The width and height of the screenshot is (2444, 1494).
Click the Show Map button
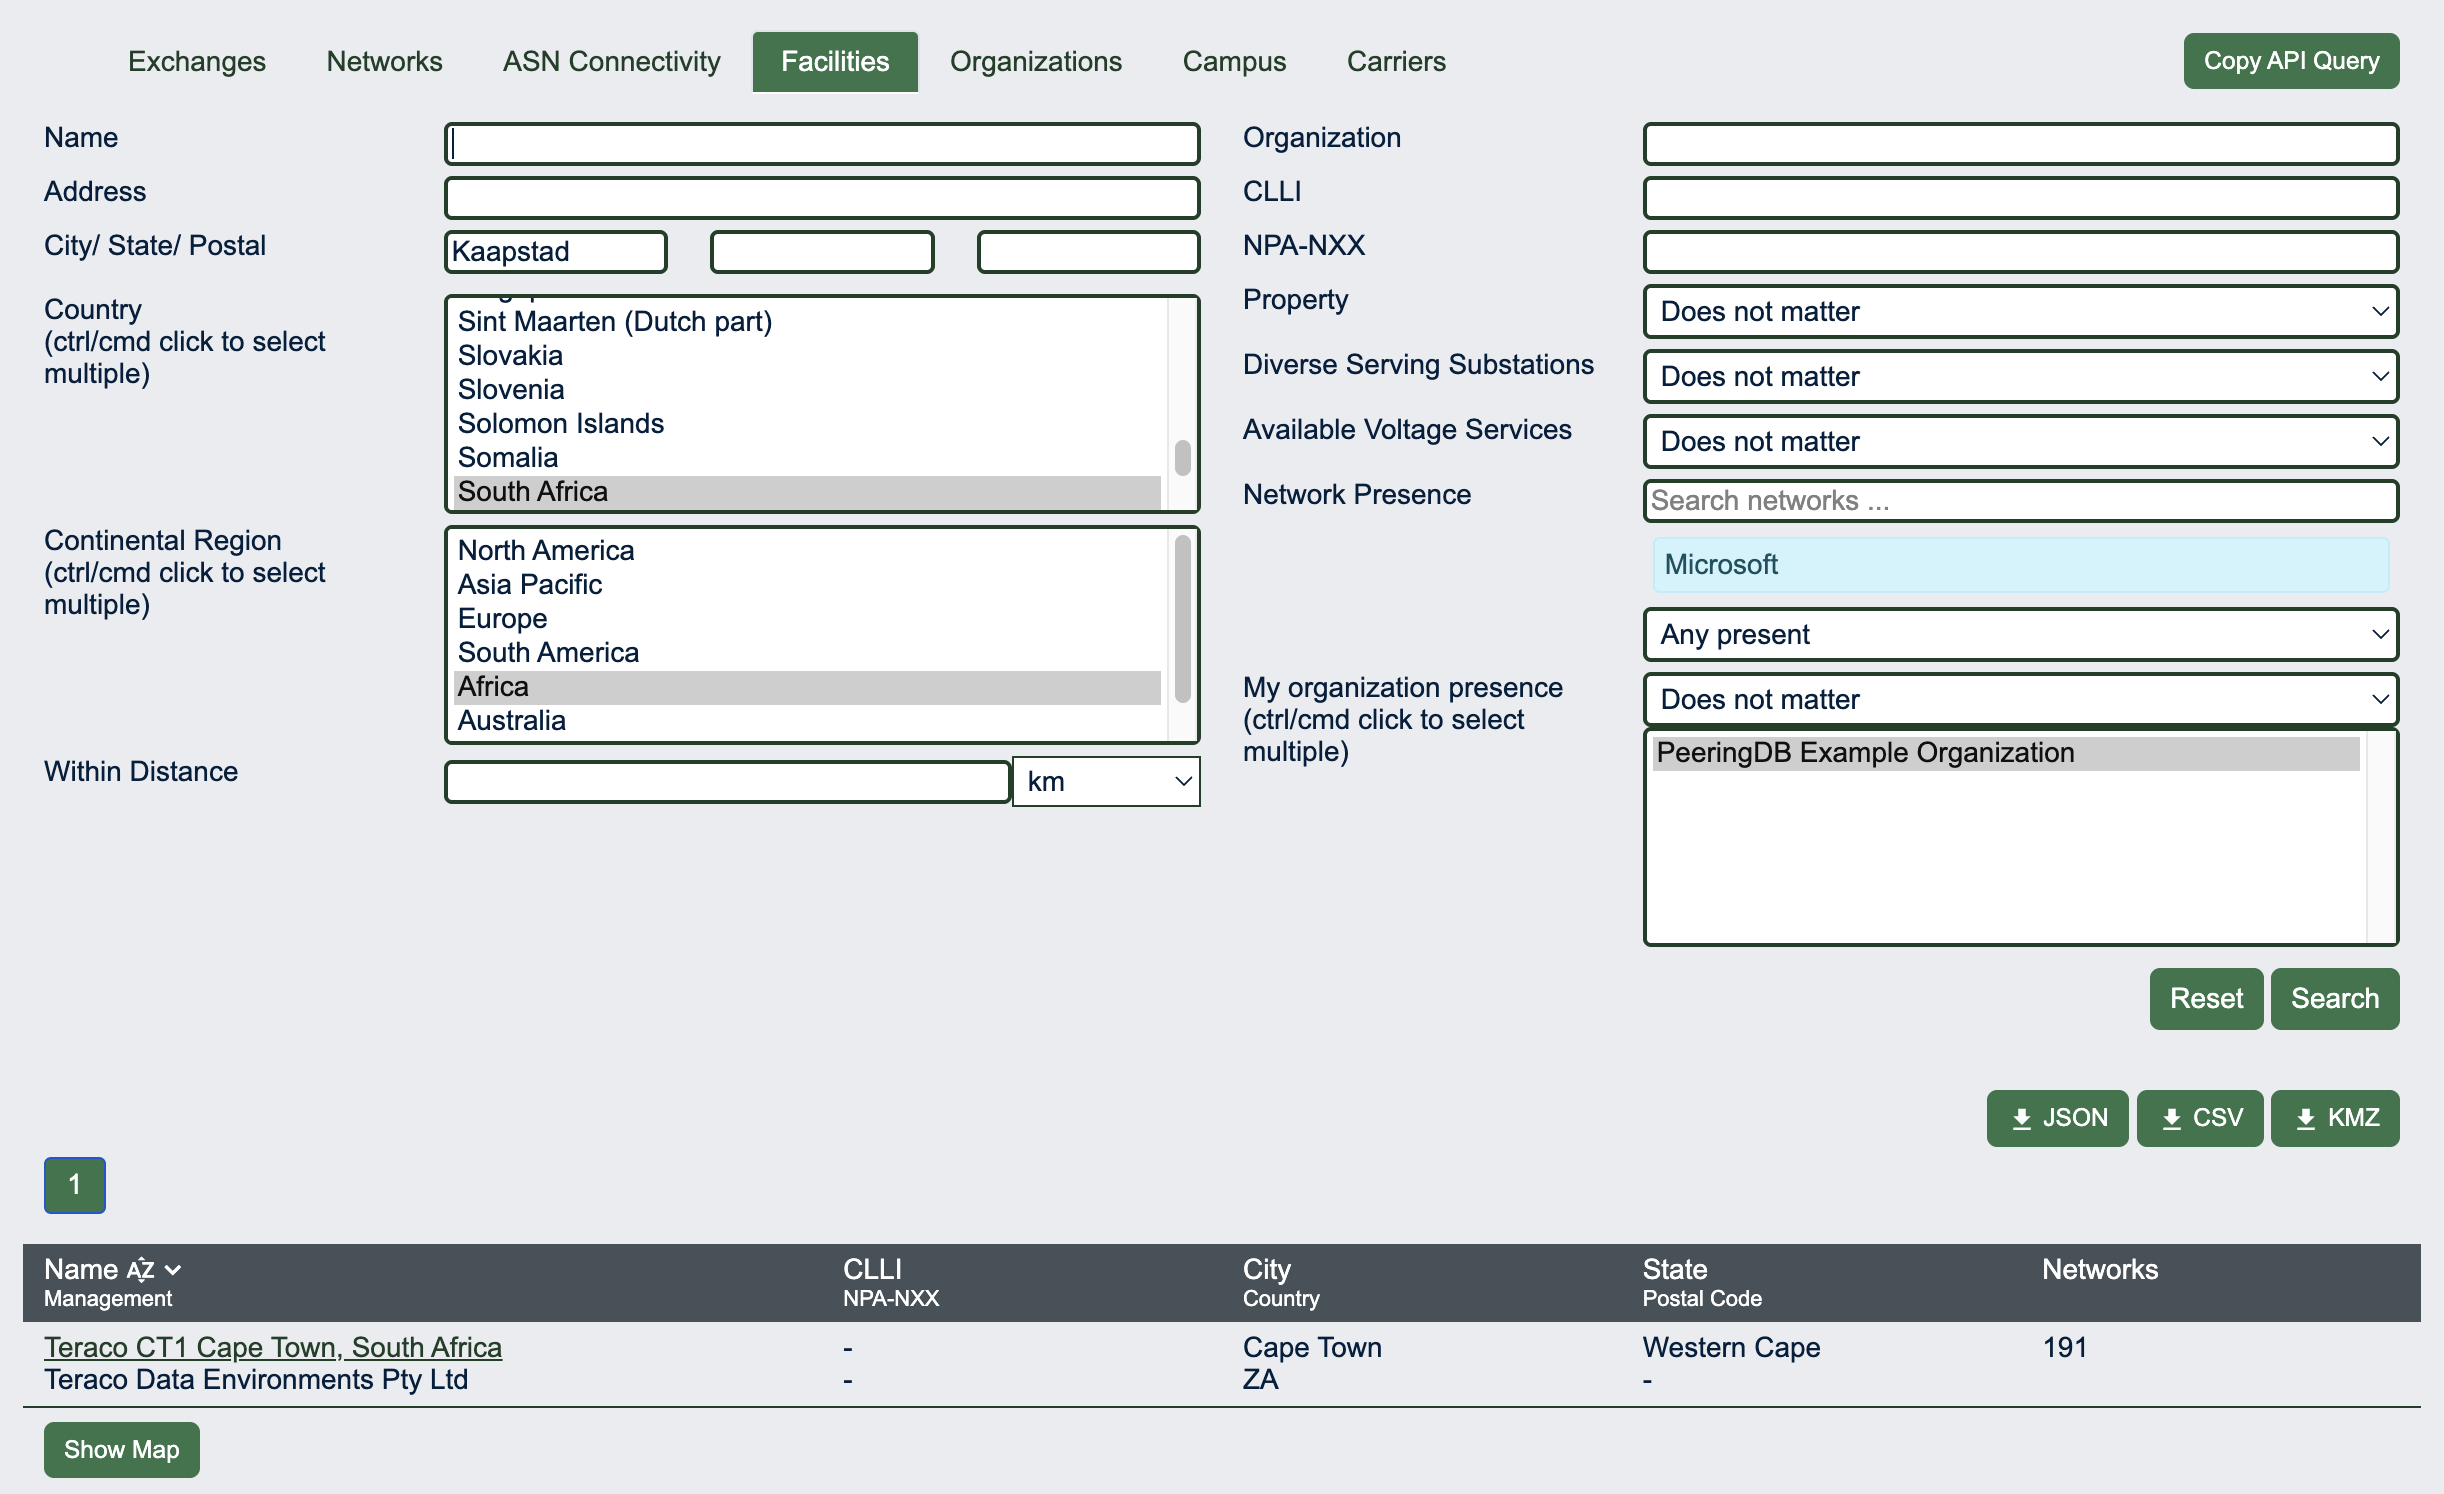(122, 1450)
